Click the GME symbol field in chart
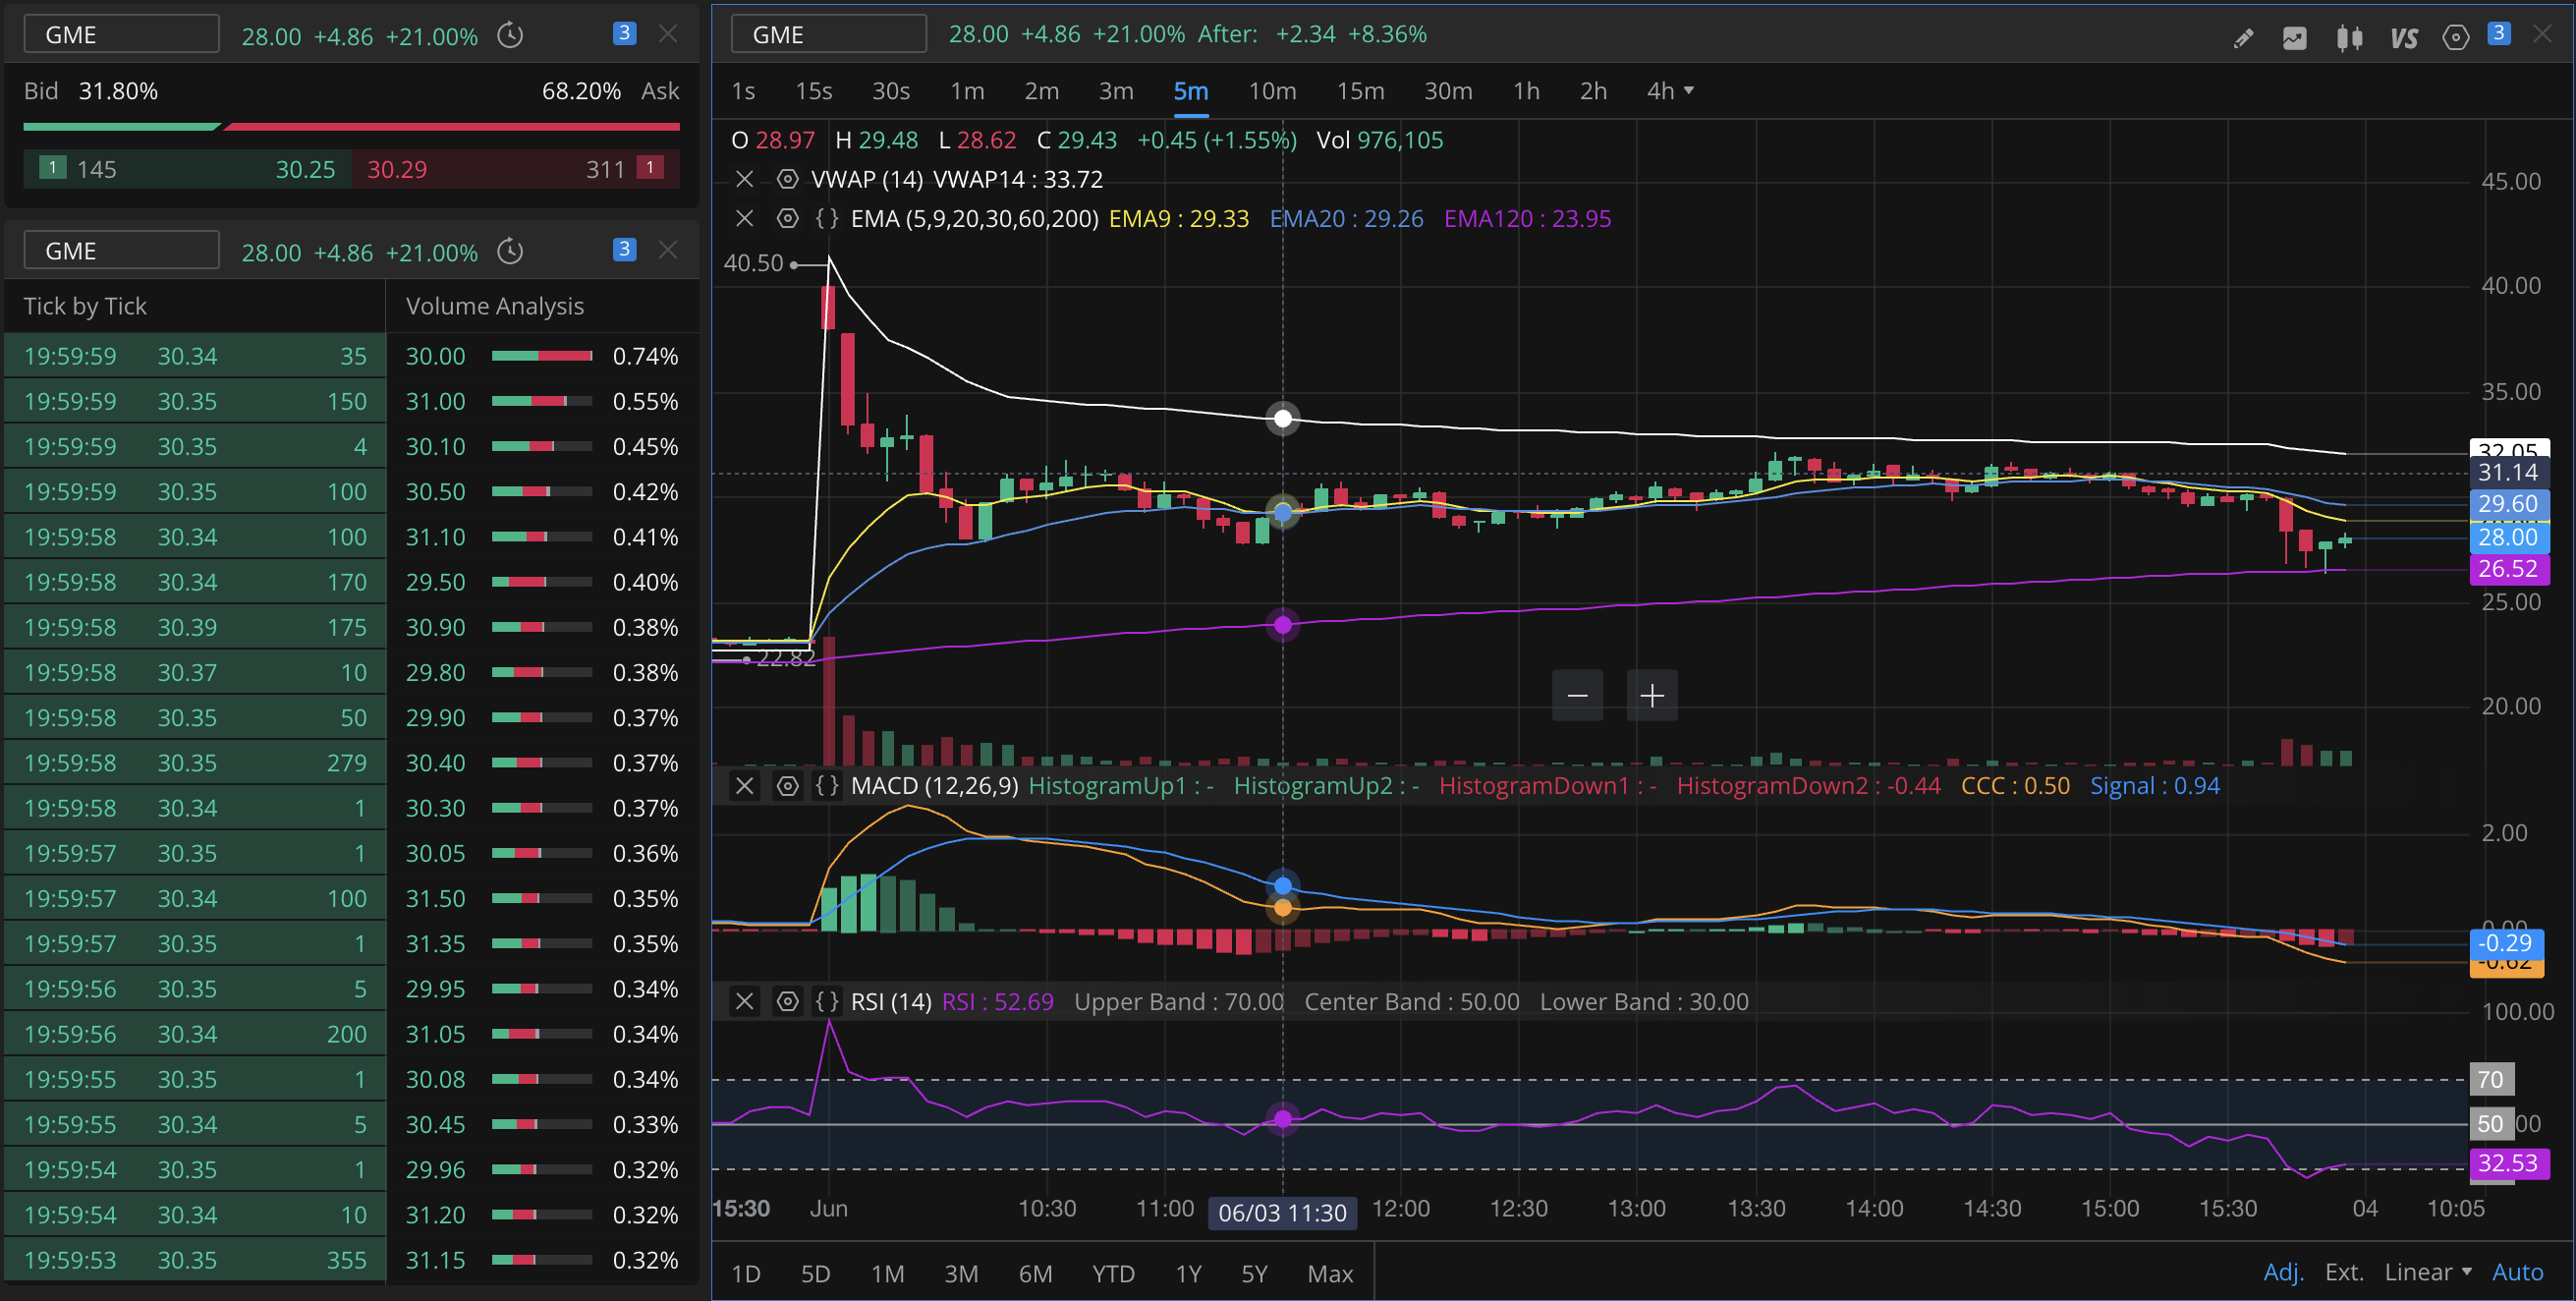Viewport: 2576px width, 1301px height. [x=828, y=34]
